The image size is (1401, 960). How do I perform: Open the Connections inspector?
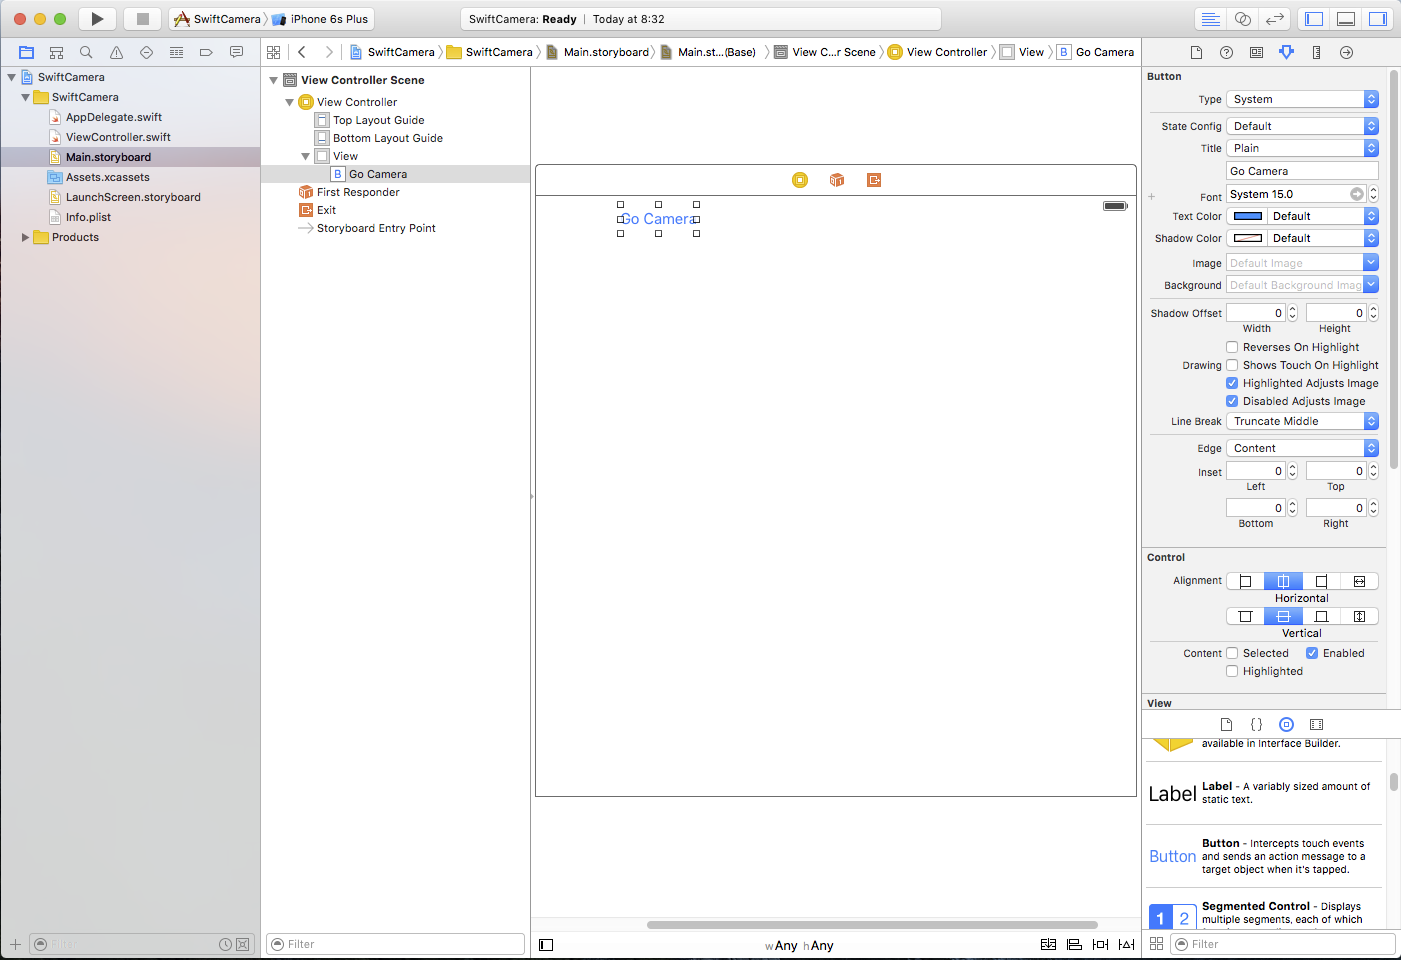(1346, 52)
